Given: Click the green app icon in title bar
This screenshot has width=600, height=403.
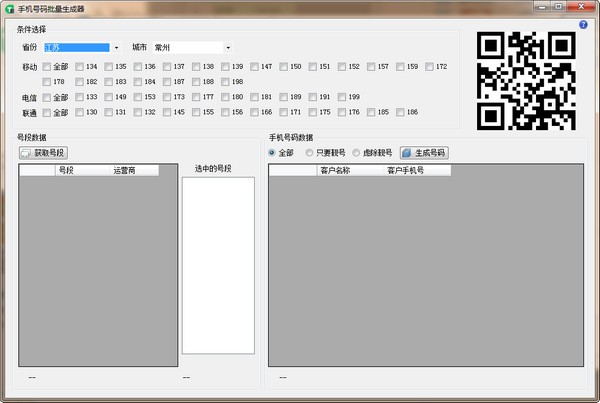Looking at the screenshot, I should click(9, 8).
